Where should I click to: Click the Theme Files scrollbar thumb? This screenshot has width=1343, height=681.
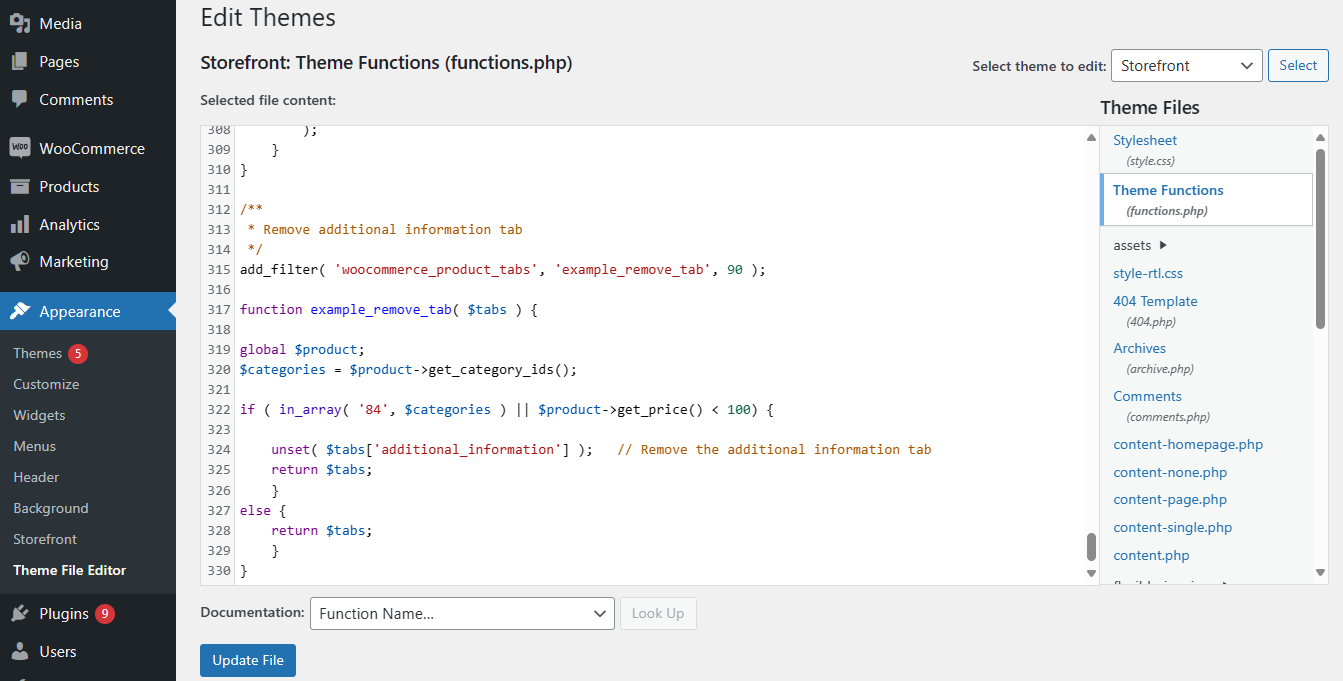tap(1320, 239)
